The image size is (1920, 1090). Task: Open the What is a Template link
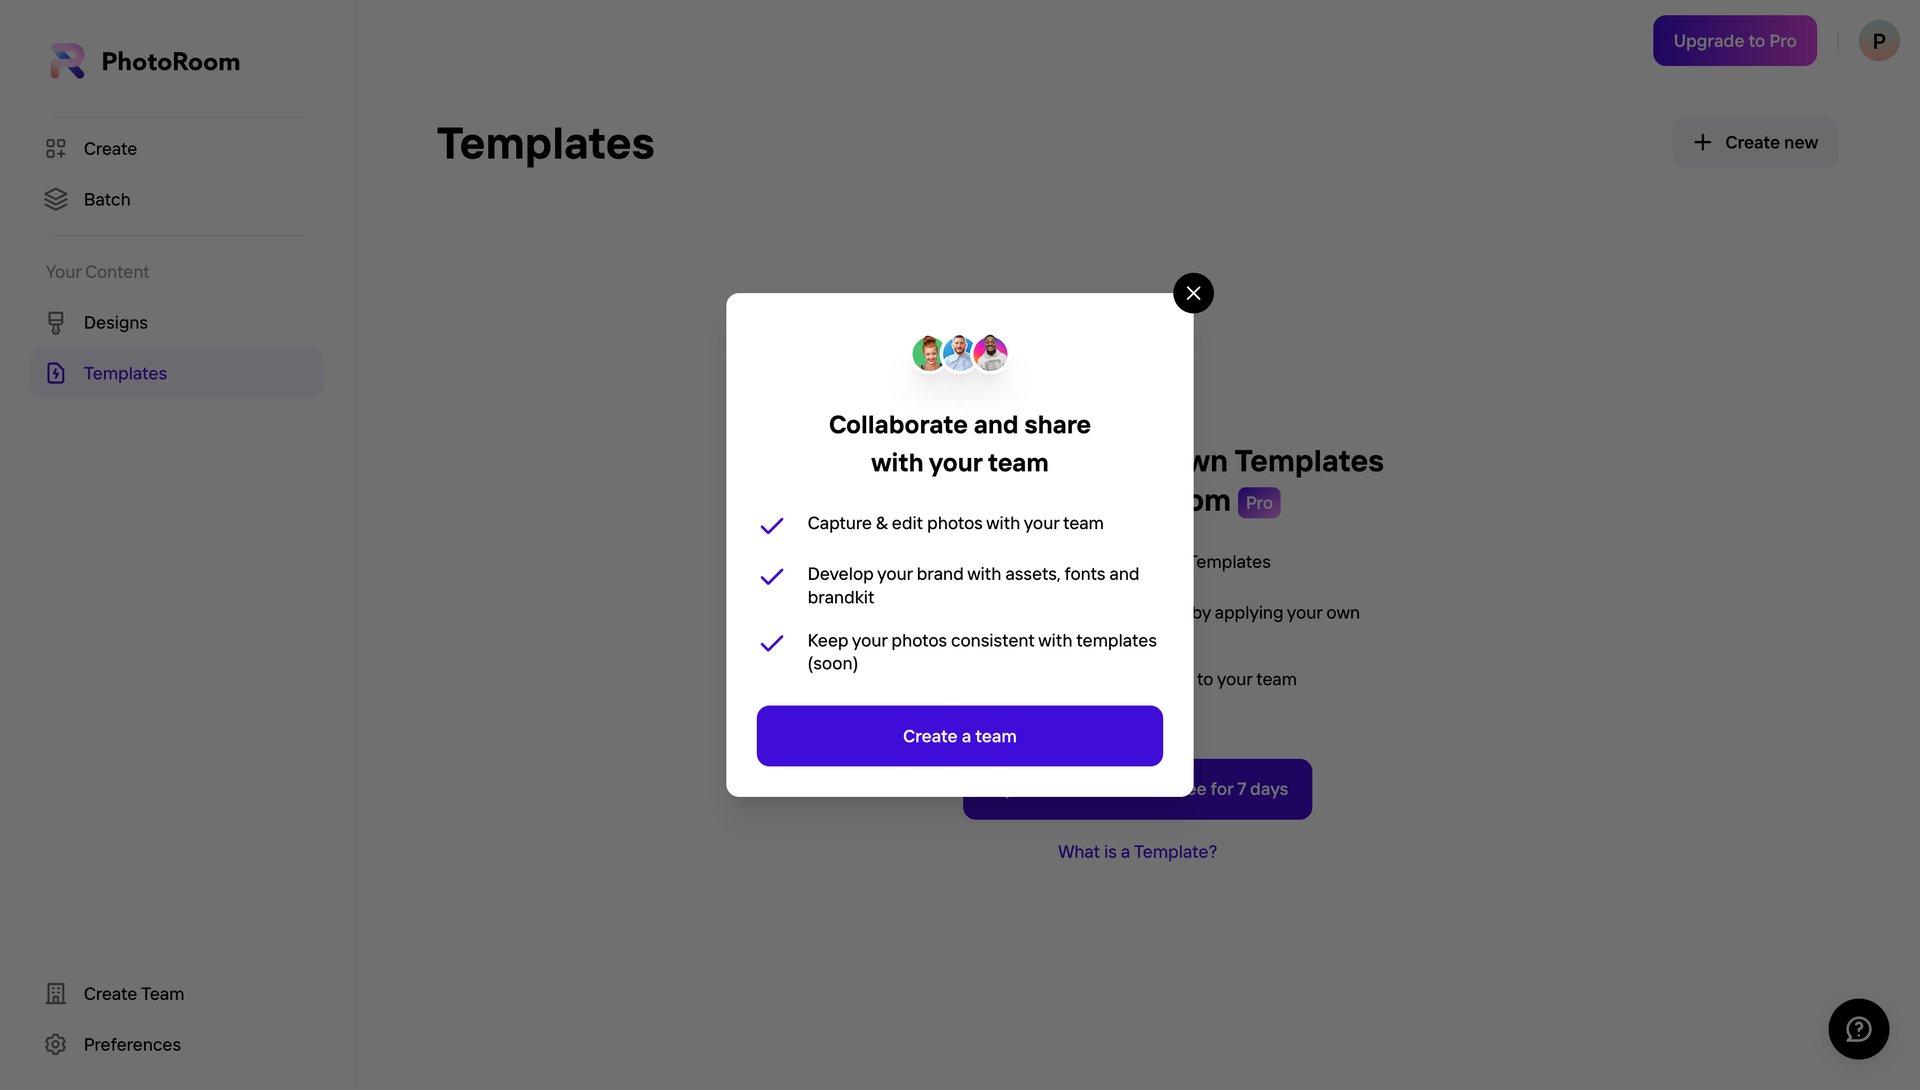[1137, 851]
